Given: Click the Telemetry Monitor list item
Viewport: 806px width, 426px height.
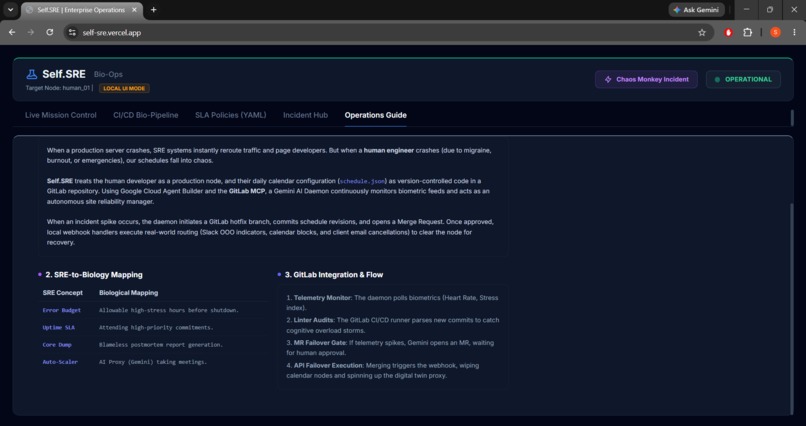Looking at the screenshot, I should click(392, 303).
